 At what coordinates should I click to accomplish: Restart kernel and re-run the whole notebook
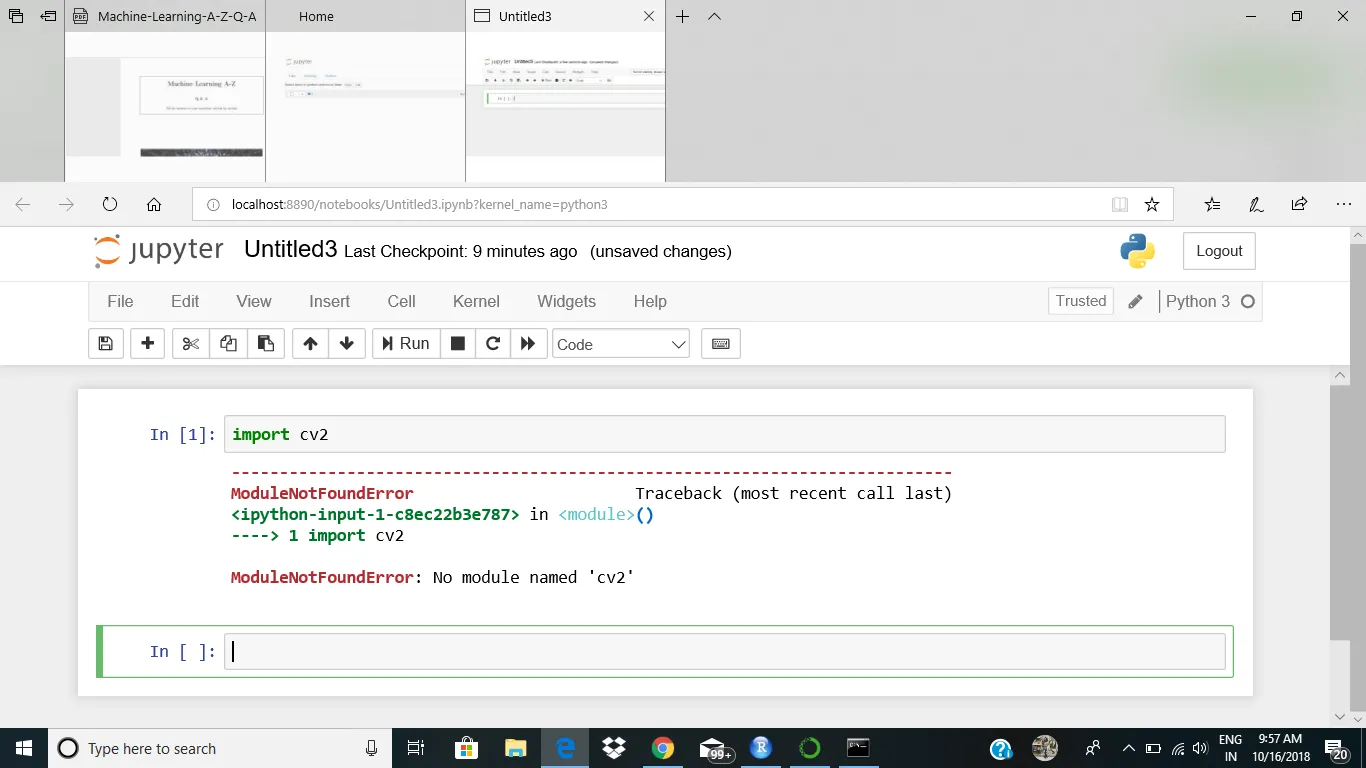pyautogui.click(x=528, y=344)
